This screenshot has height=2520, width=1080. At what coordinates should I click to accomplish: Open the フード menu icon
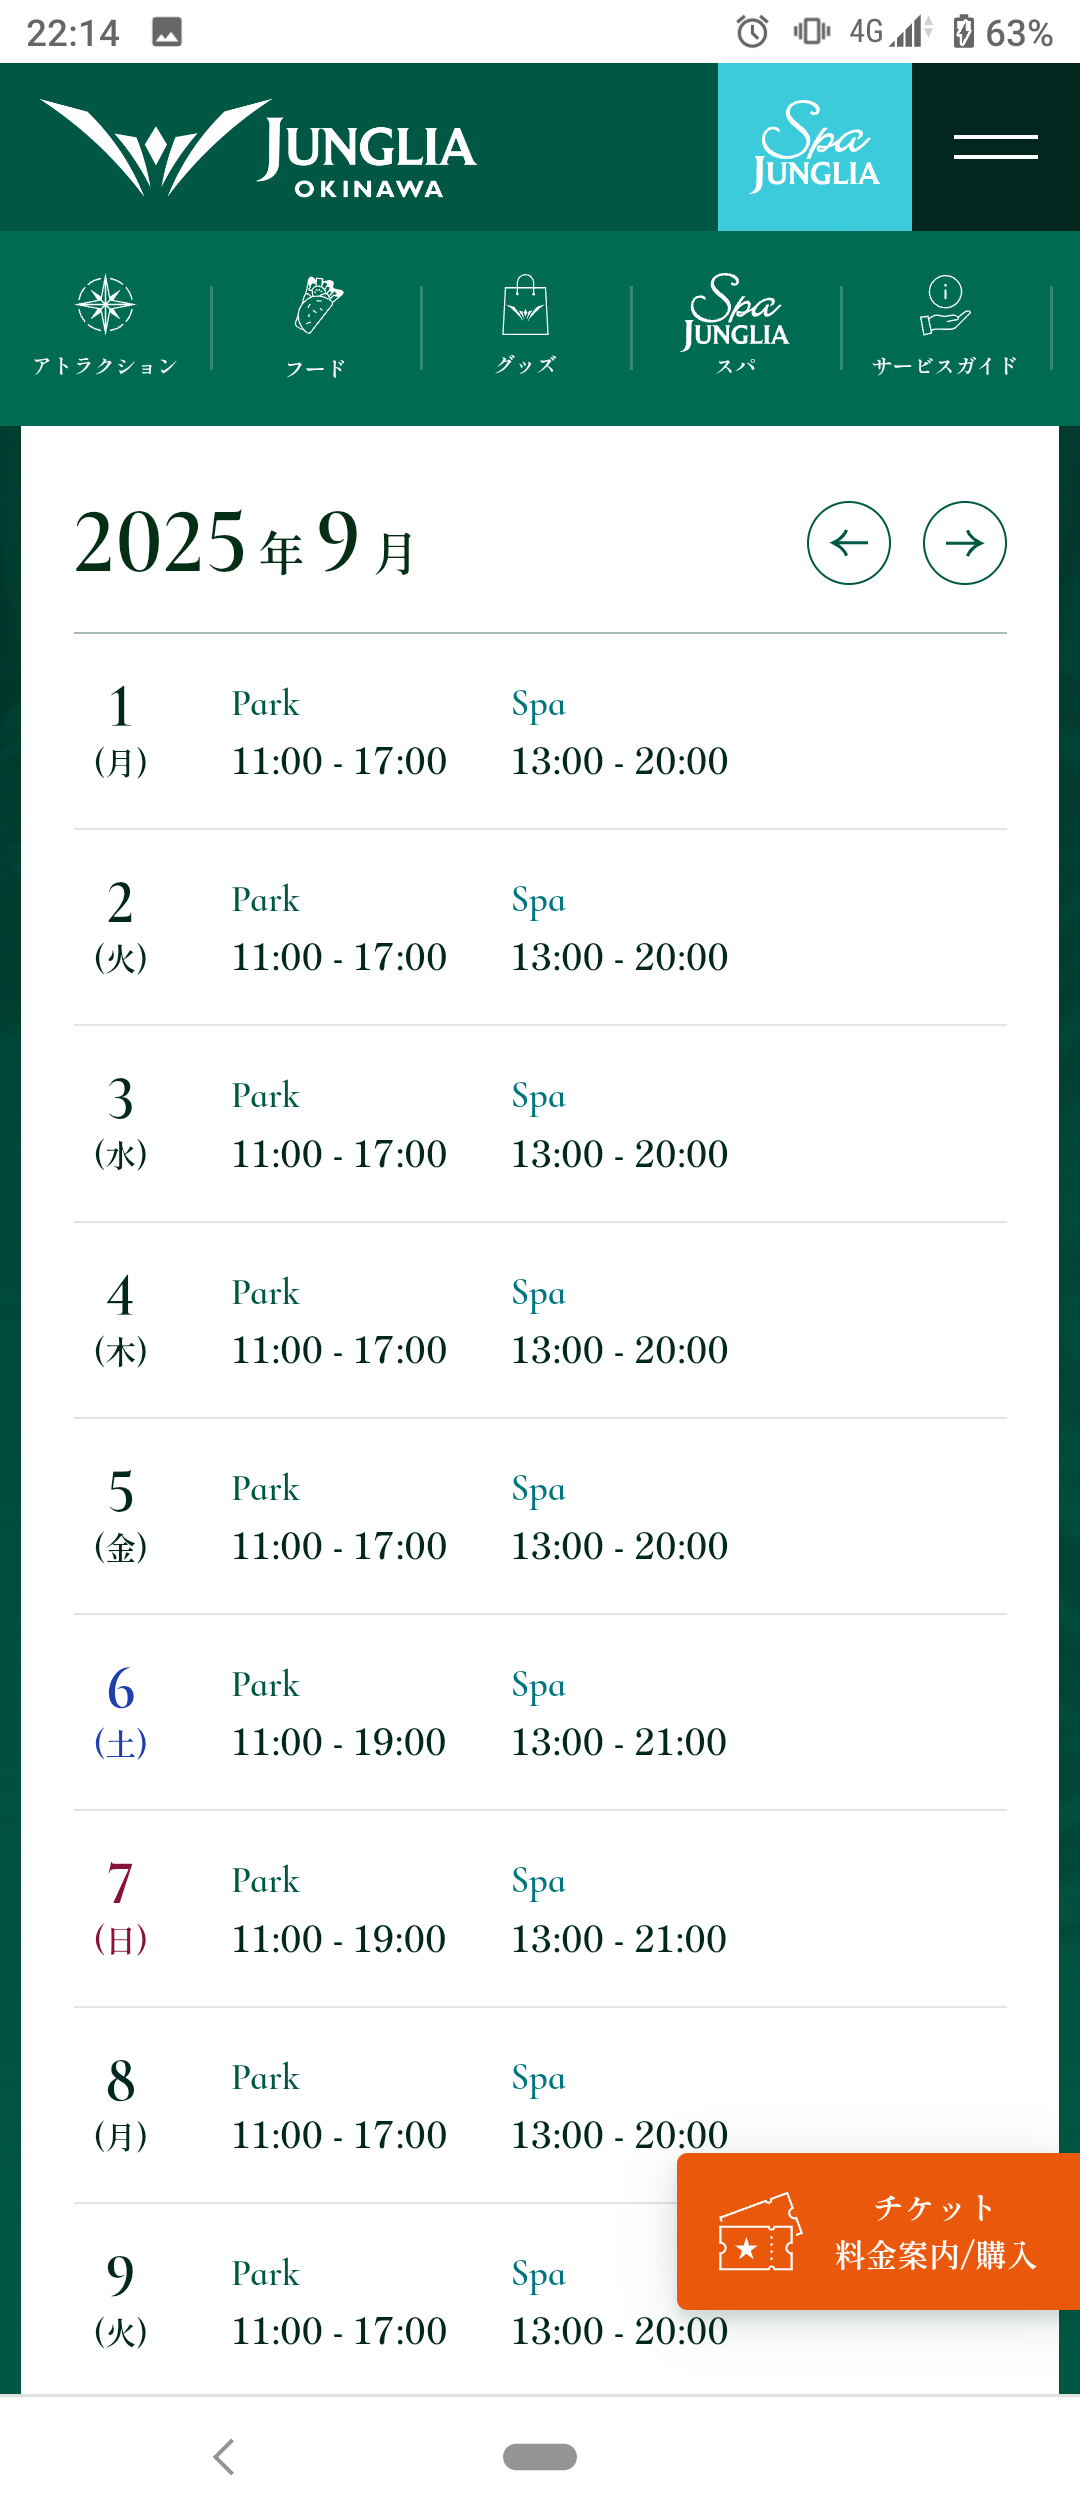(318, 305)
